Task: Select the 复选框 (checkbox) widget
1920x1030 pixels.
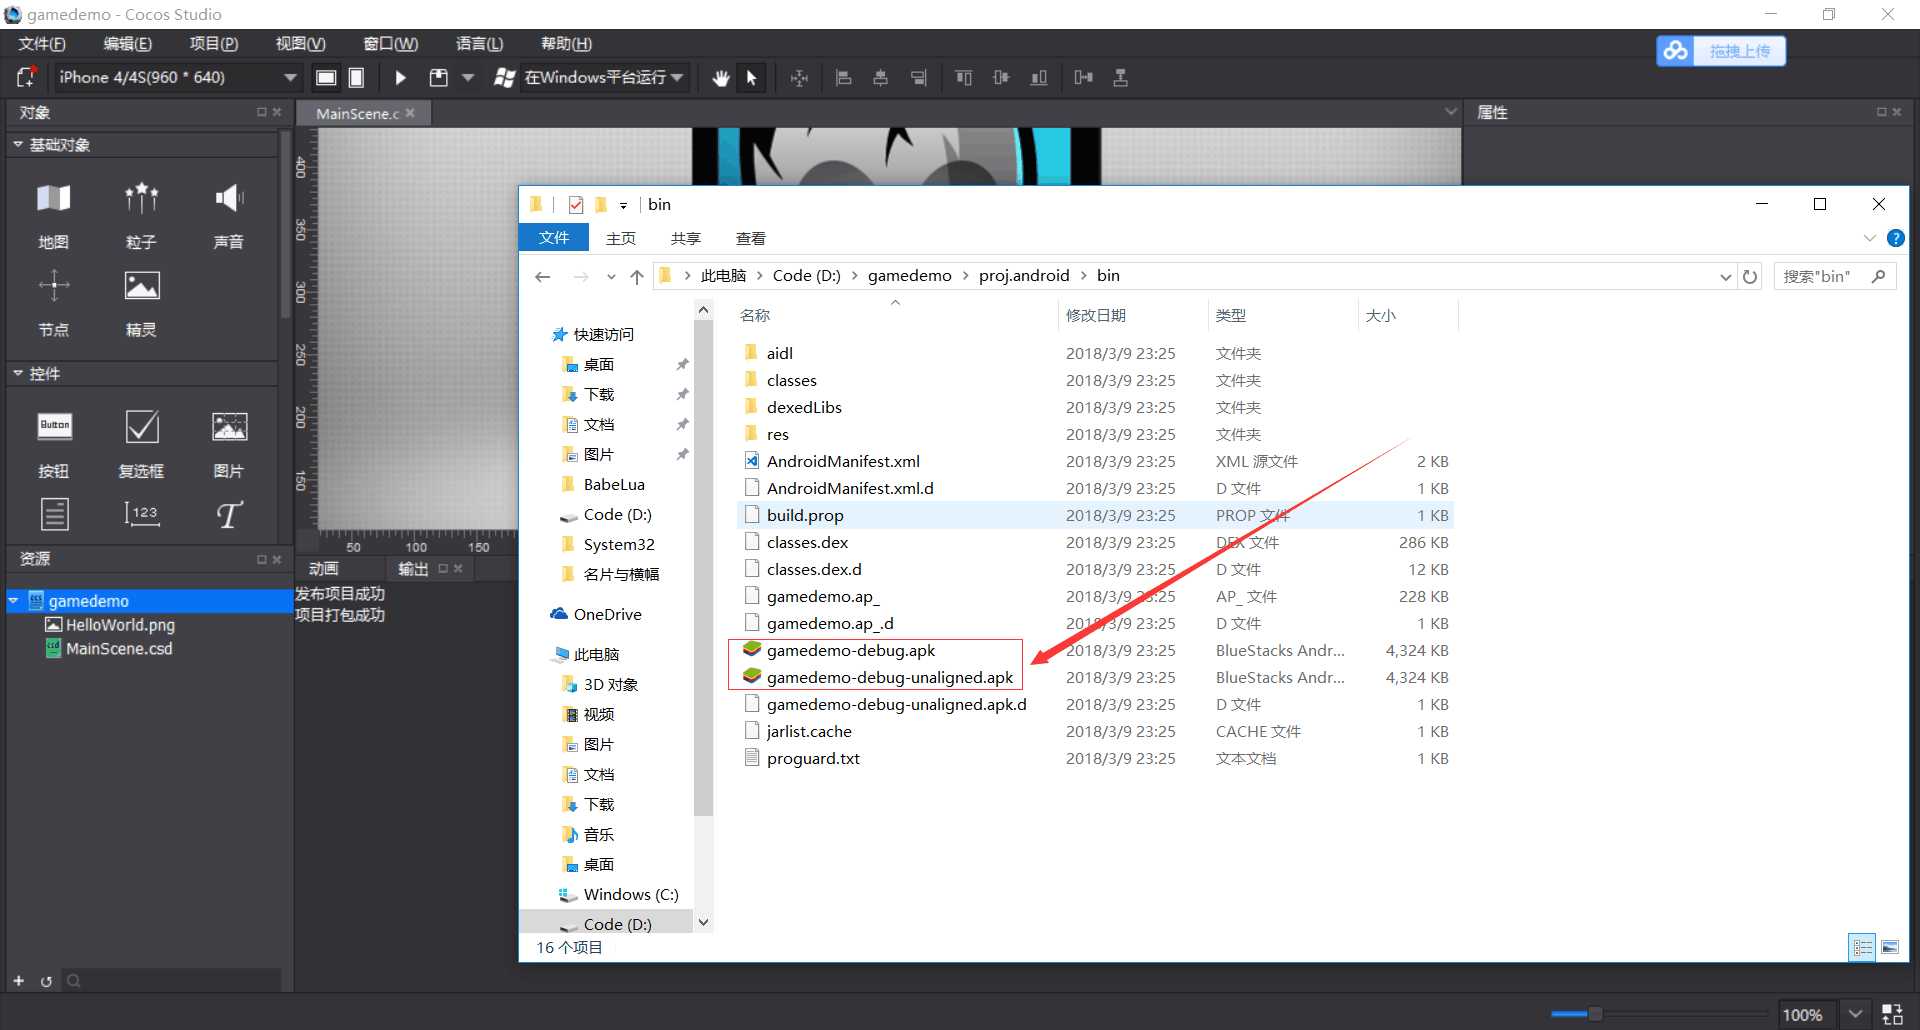Action: [141, 442]
